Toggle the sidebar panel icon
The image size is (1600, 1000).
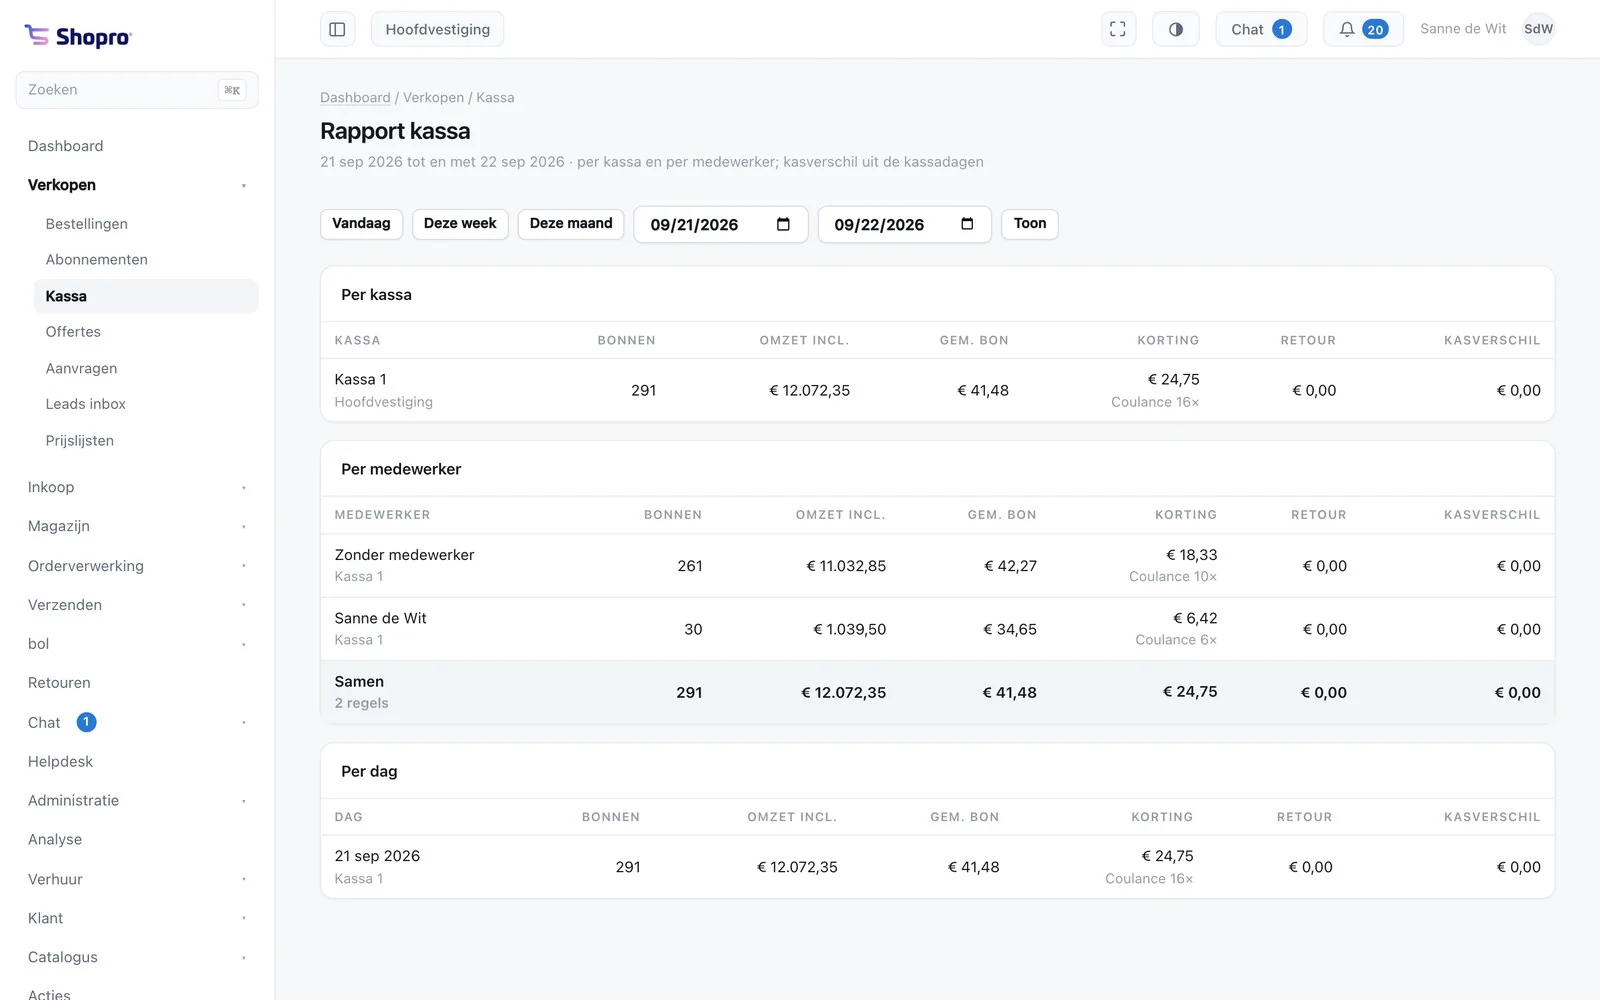pos(337,29)
